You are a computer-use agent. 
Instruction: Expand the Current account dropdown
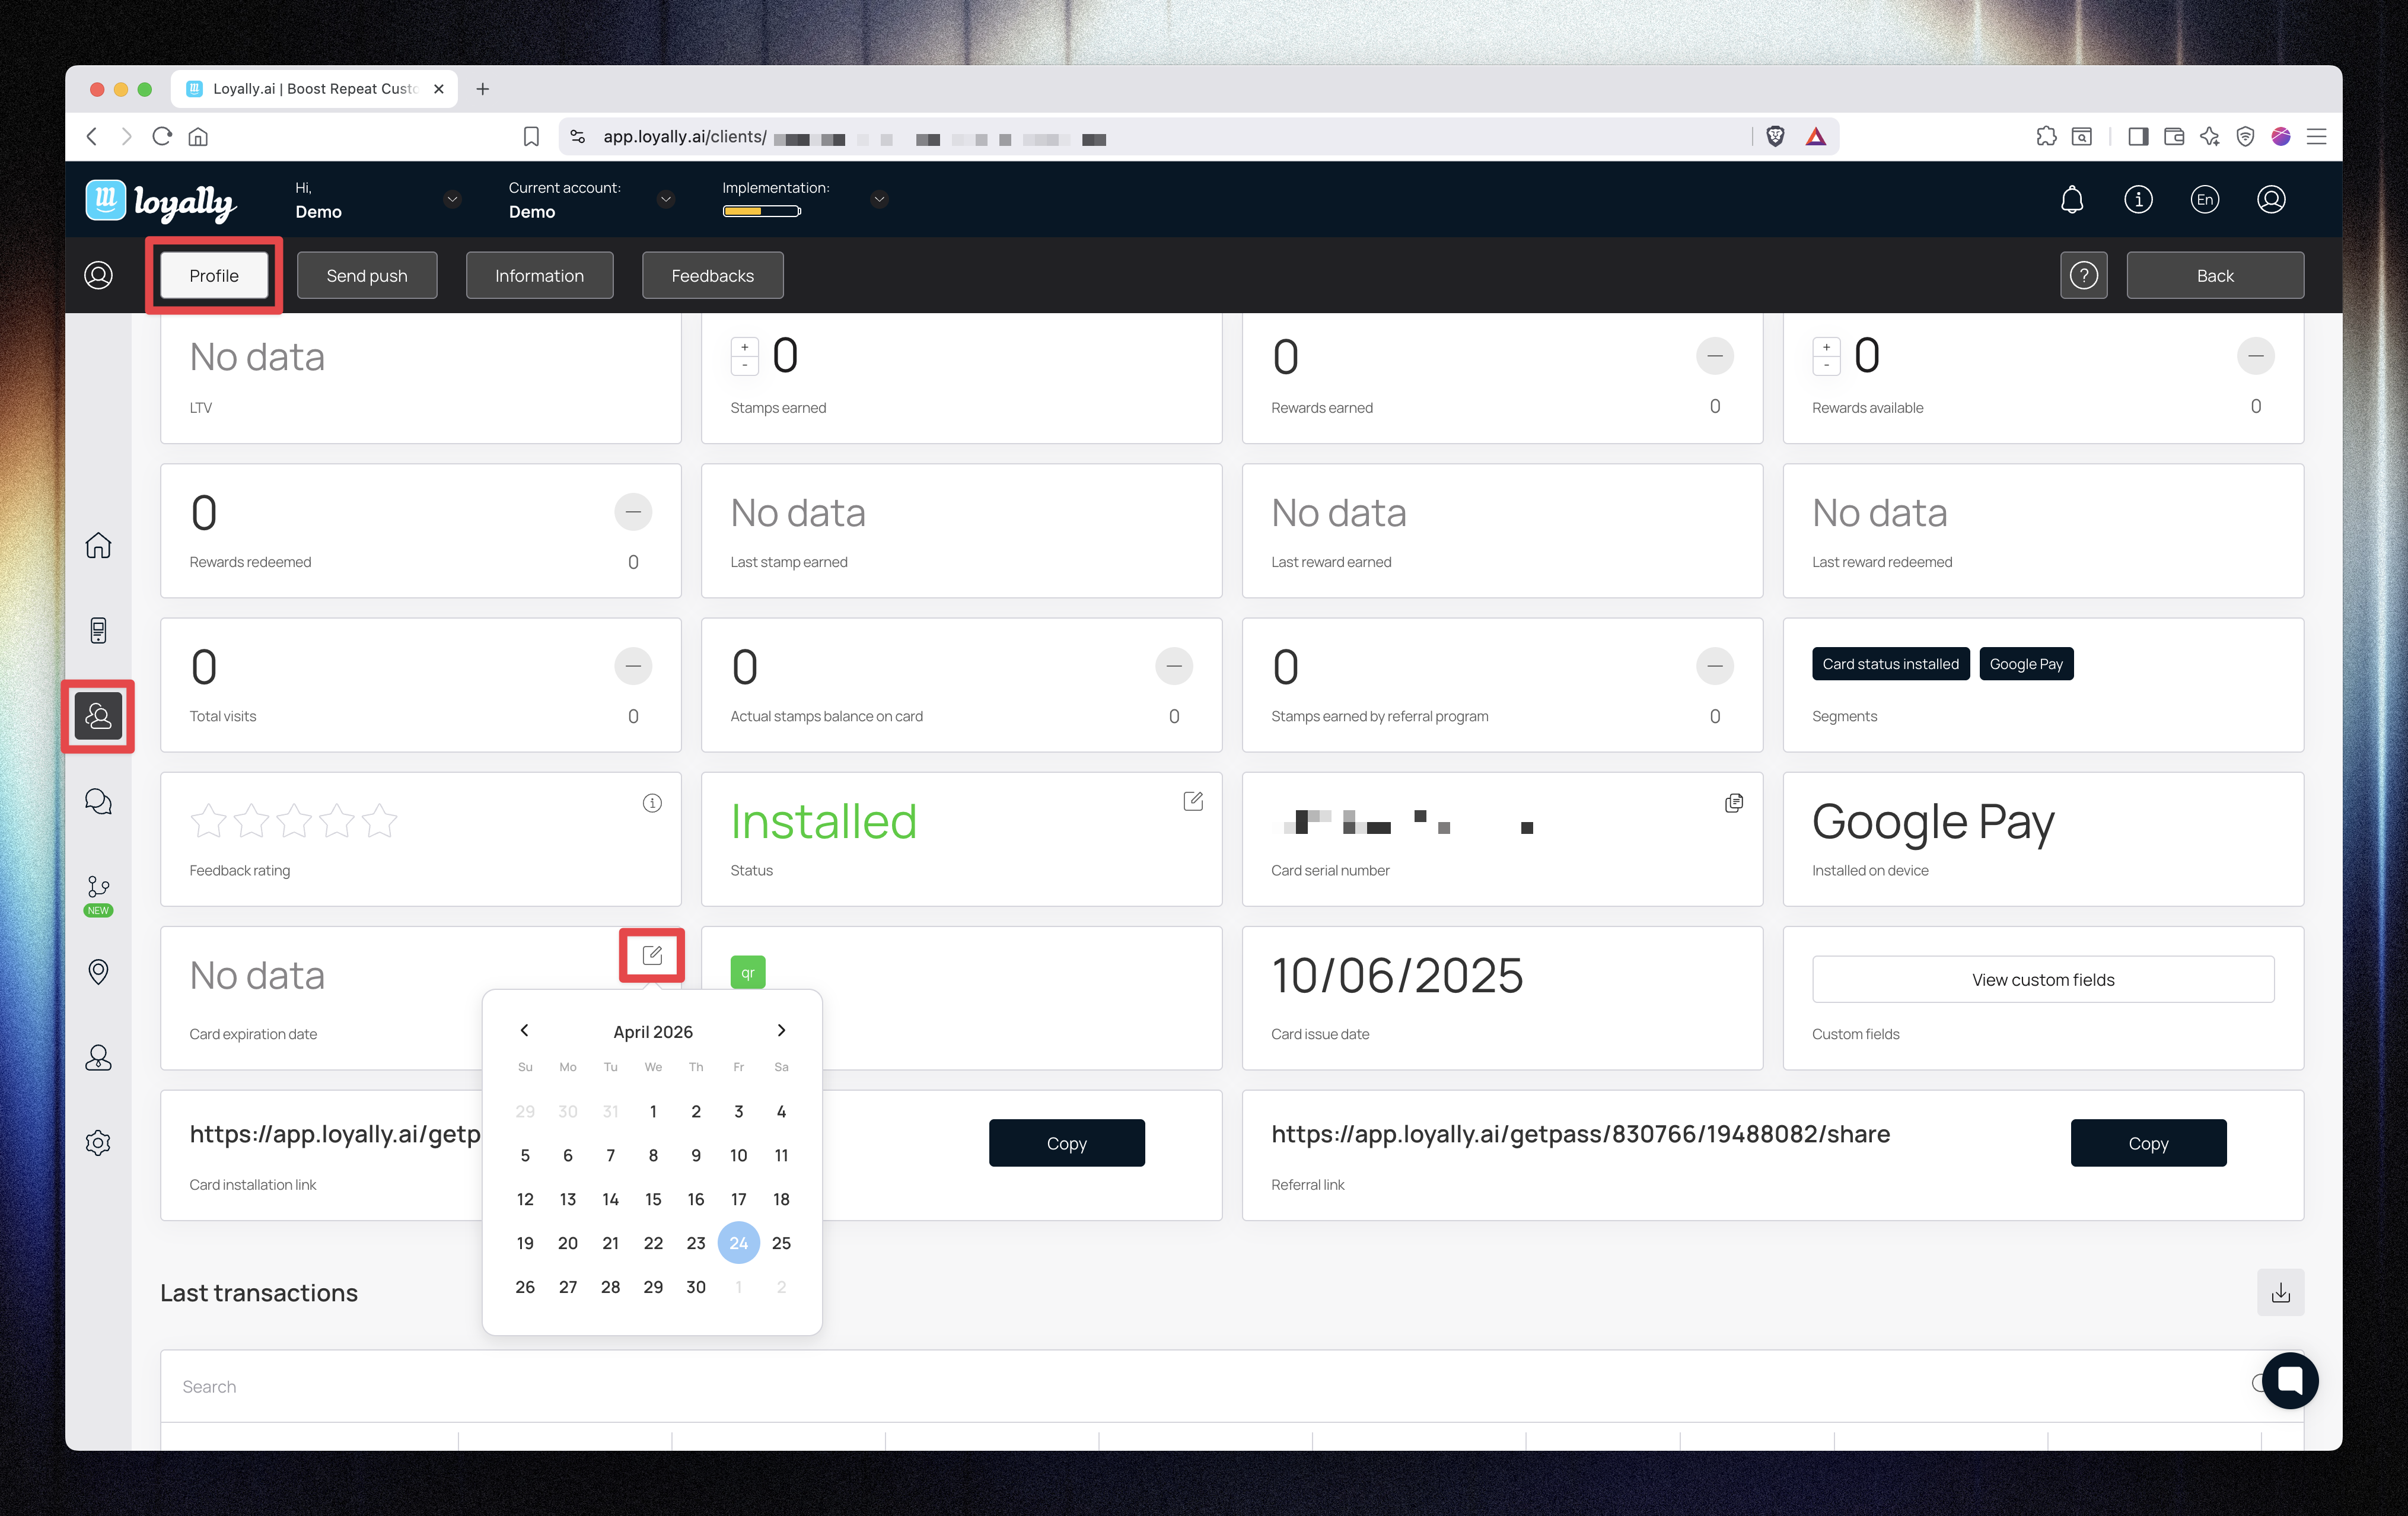pyautogui.click(x=666, y=199)
